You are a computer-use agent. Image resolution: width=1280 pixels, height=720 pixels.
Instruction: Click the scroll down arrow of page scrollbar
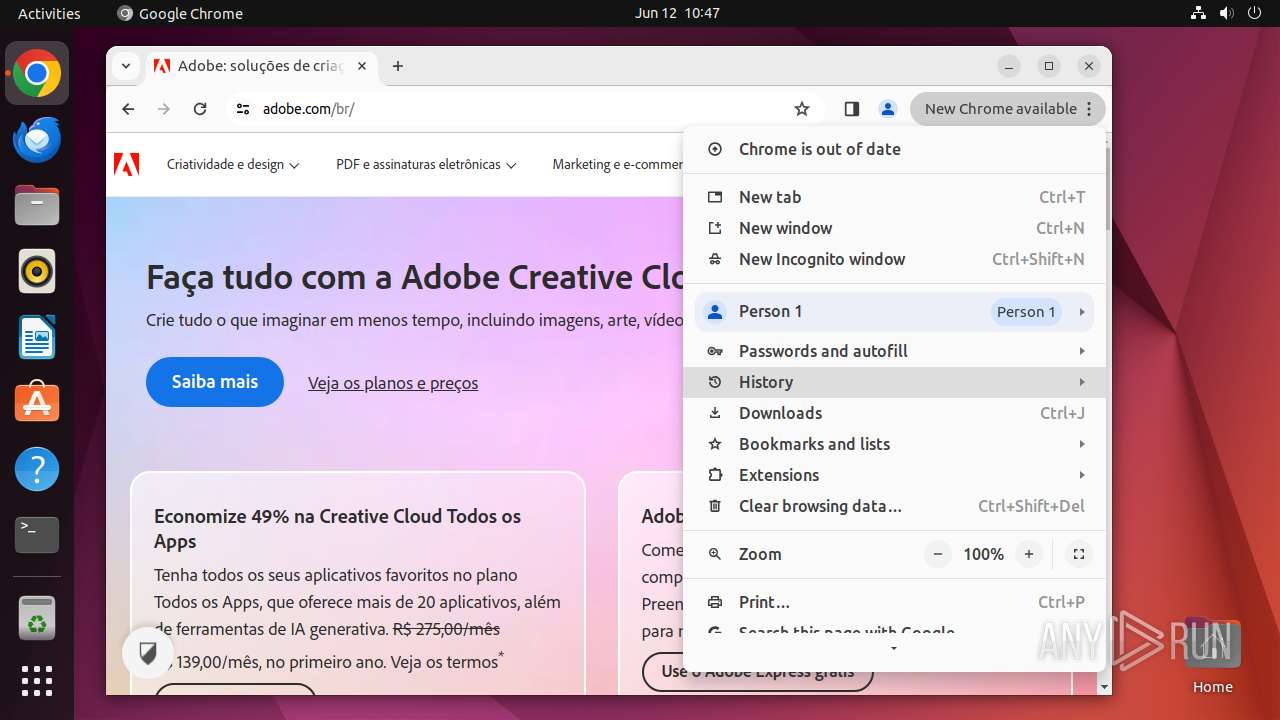coord(1104,687)
